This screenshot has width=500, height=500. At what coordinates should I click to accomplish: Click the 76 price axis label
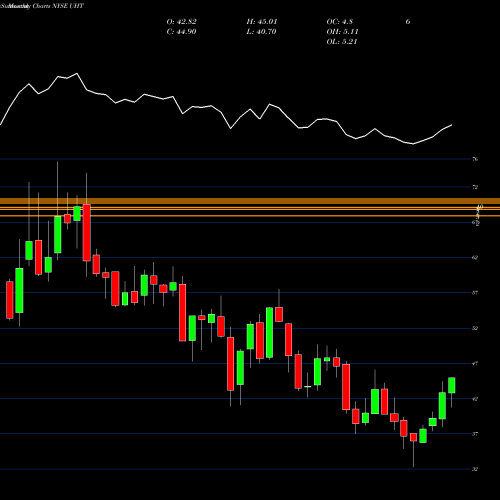point(475,159)
